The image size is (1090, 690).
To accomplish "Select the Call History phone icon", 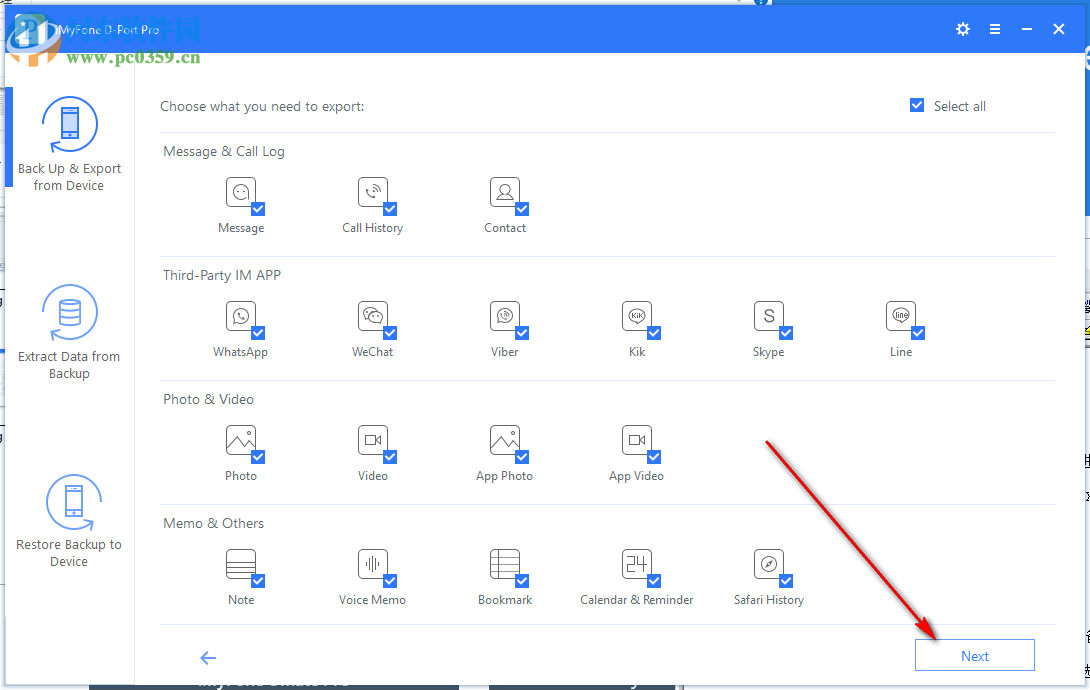I will 372,192.
